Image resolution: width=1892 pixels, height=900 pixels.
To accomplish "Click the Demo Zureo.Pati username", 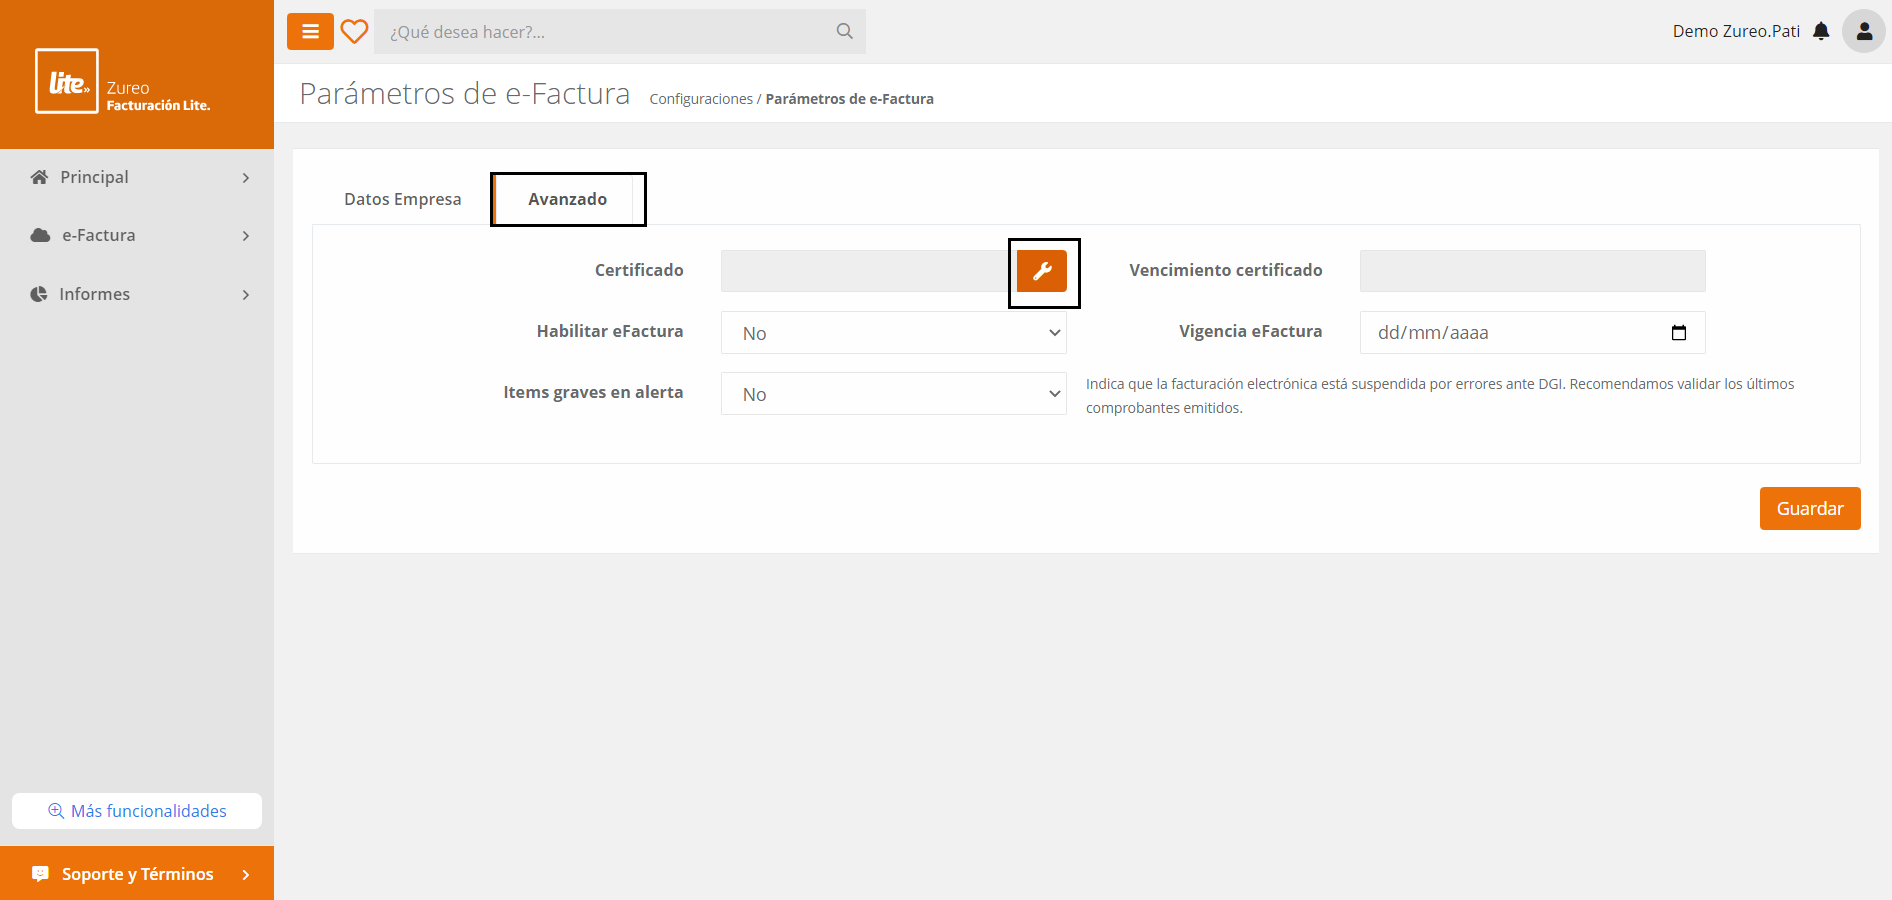I will (1736, 31).
